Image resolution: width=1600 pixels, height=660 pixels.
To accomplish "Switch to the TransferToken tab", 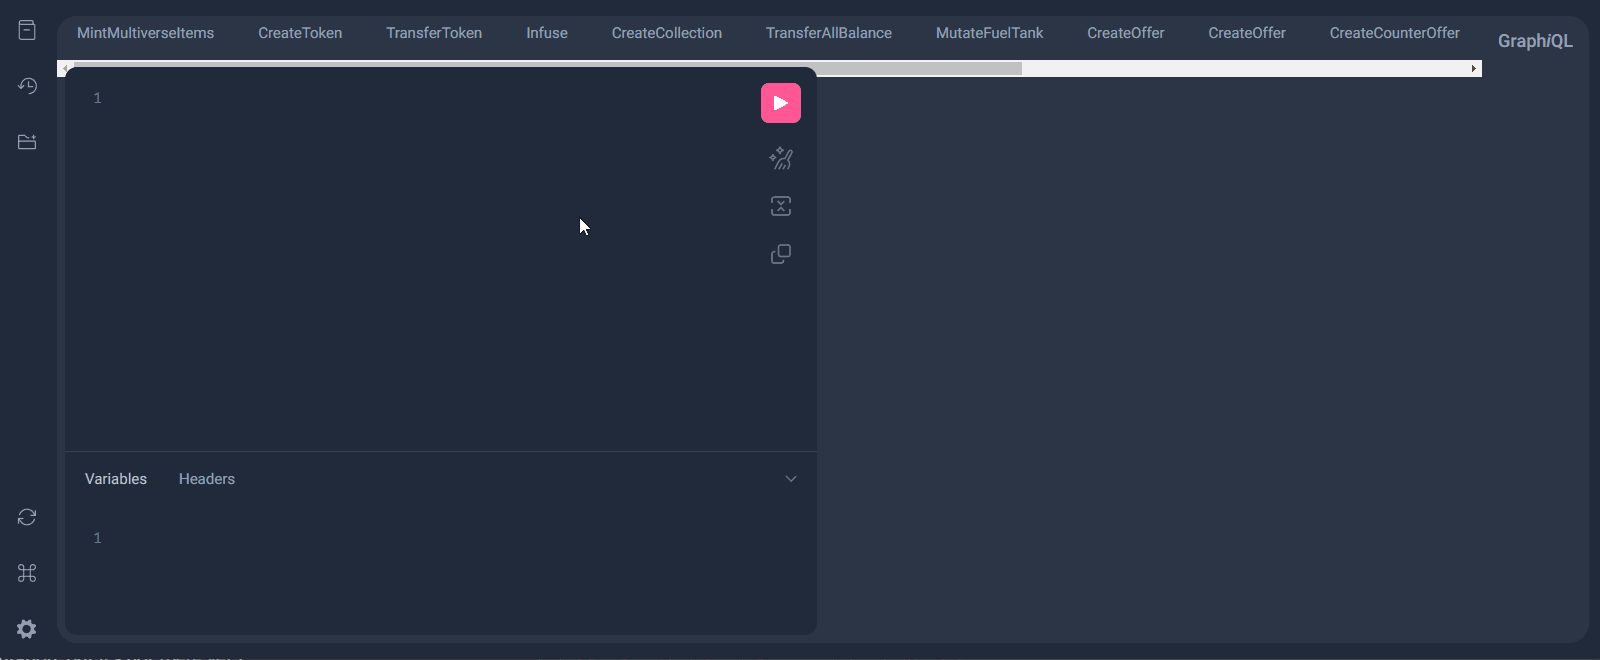I will tap(434, 33).
